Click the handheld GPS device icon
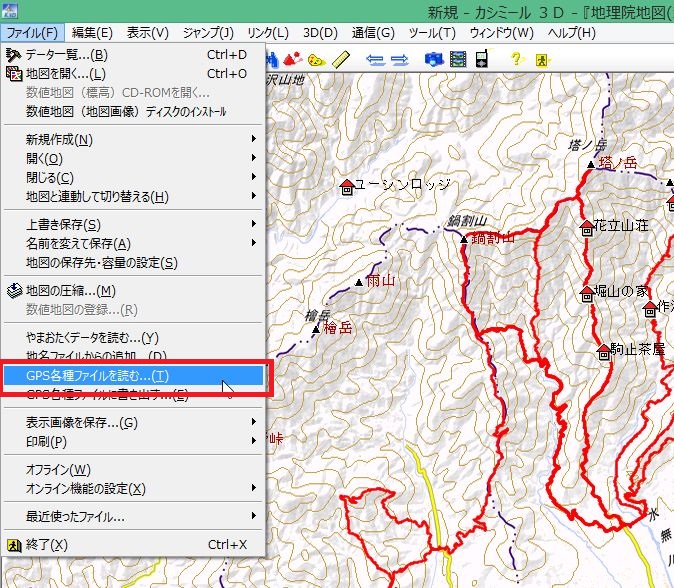 [x=482, y=59]
